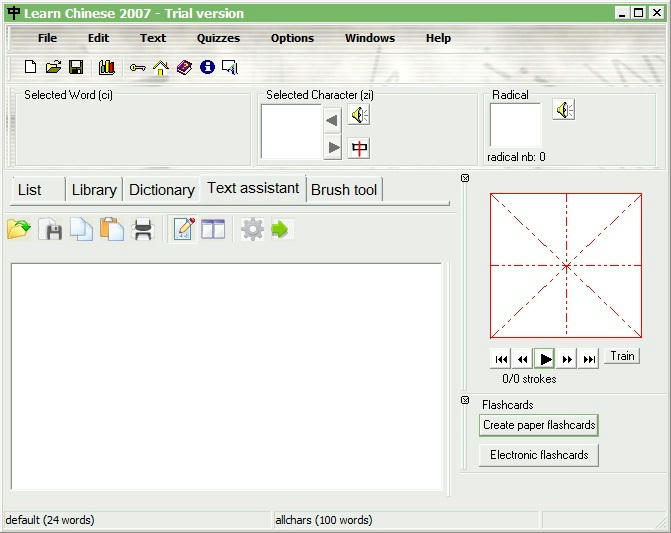Click the yellow house home icon
This screenshot has width=671, height=533.
pos(160,68)
